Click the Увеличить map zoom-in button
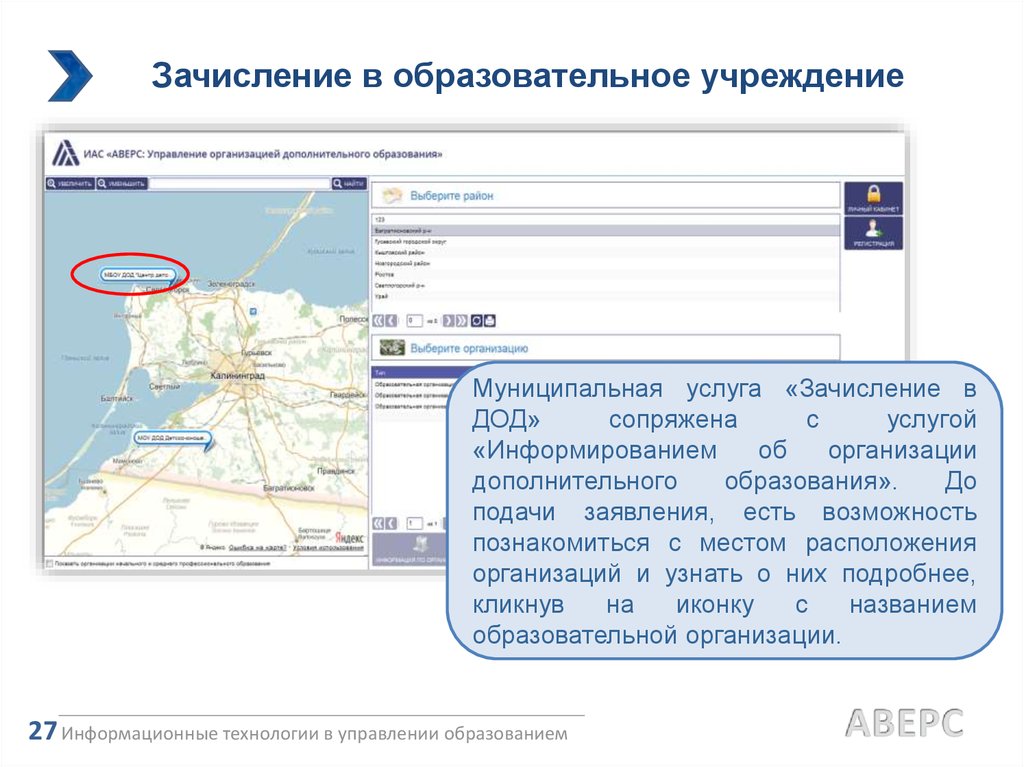The width and height of the screenshot is (1024, 767). click(x=70, y=183)
